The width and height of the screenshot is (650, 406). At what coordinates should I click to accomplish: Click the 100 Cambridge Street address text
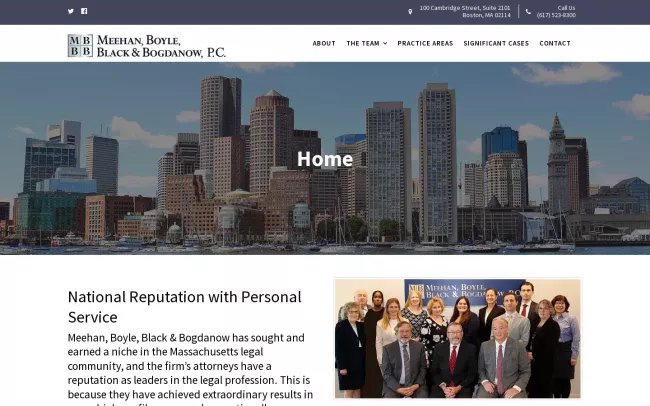click(465, 8)
